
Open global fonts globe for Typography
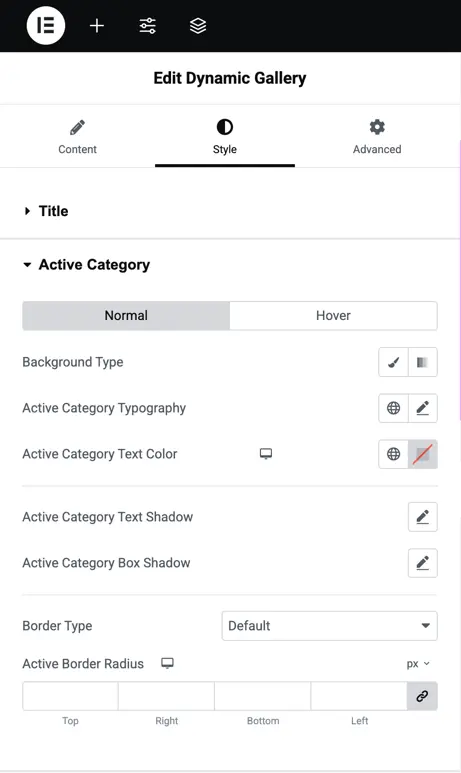[393, 408]
